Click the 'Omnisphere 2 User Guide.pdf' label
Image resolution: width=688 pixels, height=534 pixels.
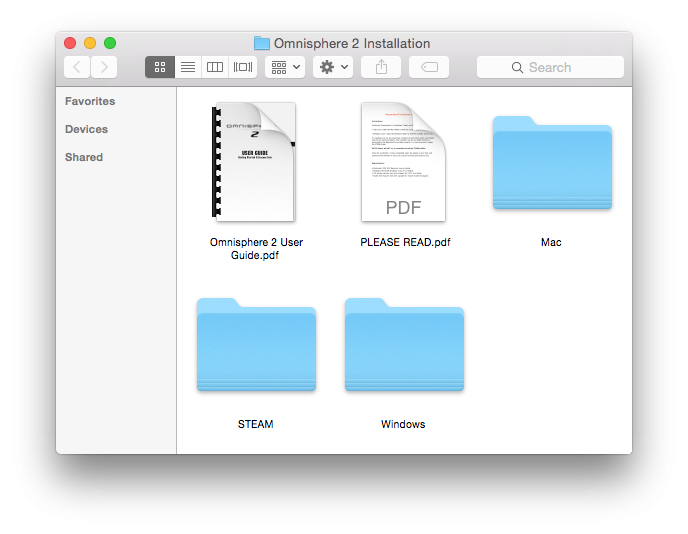(x=256, y=249)
